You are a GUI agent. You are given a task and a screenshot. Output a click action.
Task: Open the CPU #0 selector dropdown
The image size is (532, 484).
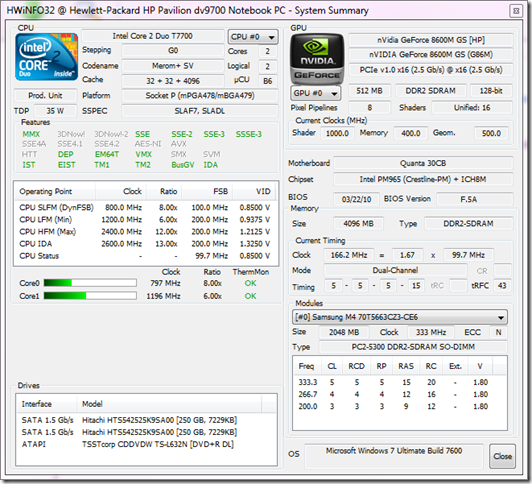[x=253, y=37]
